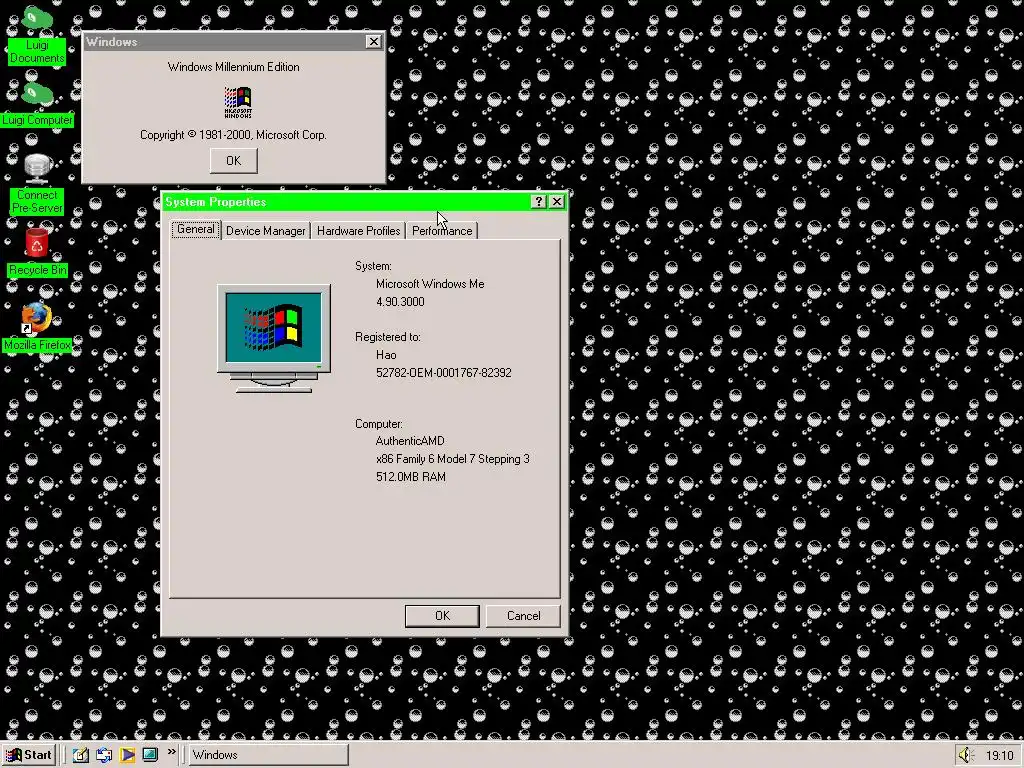Select the Mozilla Firefox shortcut icon

pos(37,327)
